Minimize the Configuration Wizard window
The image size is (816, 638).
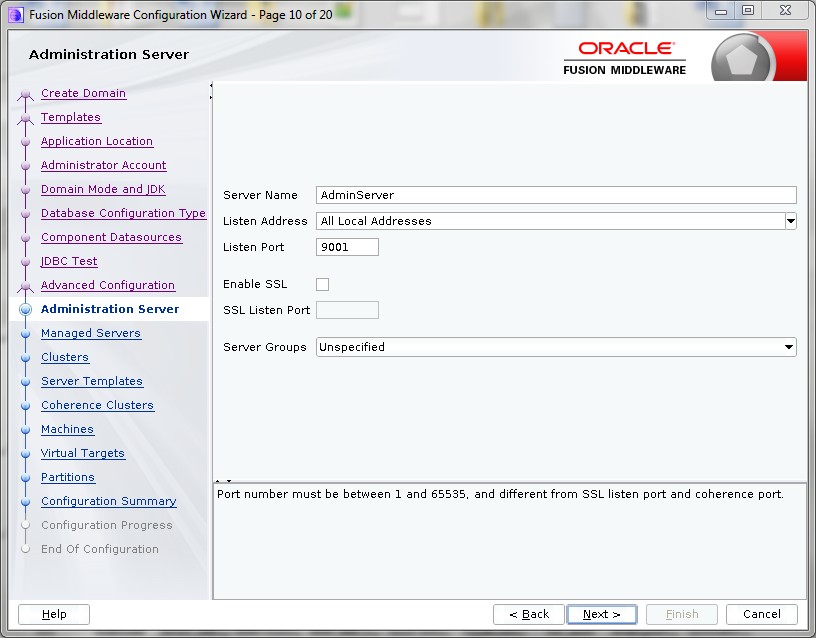[x=721, y=11]
